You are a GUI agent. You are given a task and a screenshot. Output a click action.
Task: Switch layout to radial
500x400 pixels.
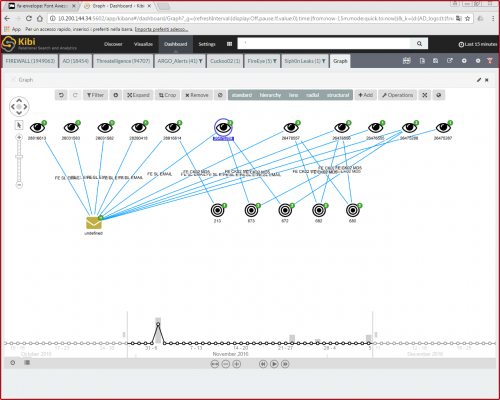tap(313, 95)
